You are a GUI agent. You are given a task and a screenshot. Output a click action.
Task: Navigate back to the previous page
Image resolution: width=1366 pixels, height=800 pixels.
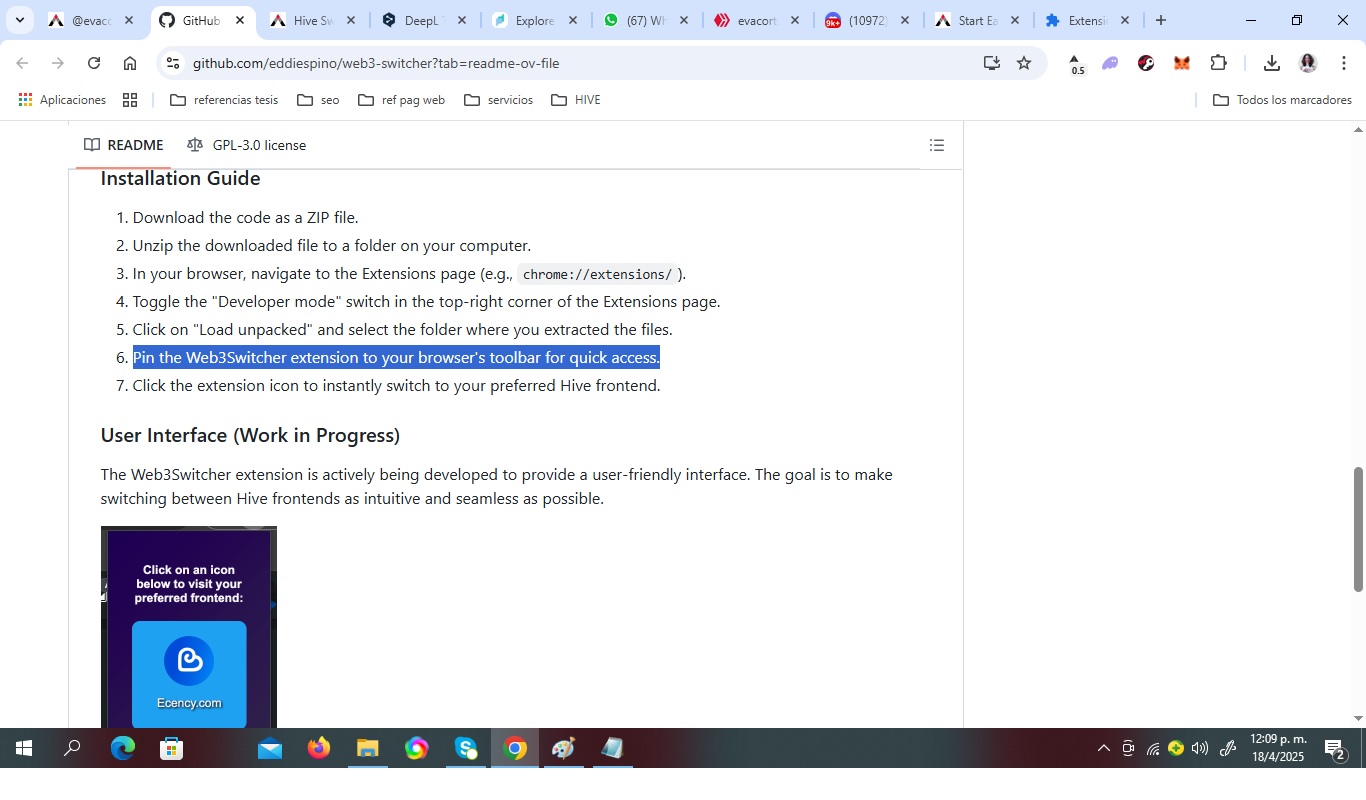pos(22,63)
